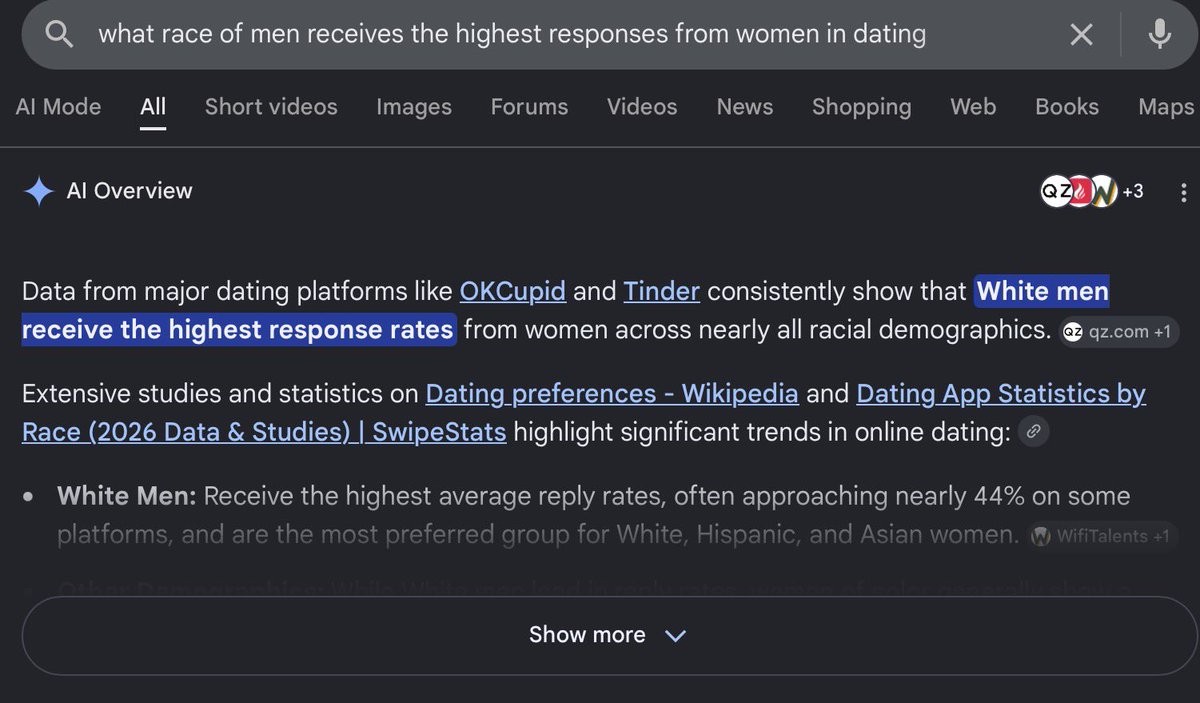The height and width of the screenshot is (703, 1200).
Task: Switch to Forums tab
Action: pos(529,107)
